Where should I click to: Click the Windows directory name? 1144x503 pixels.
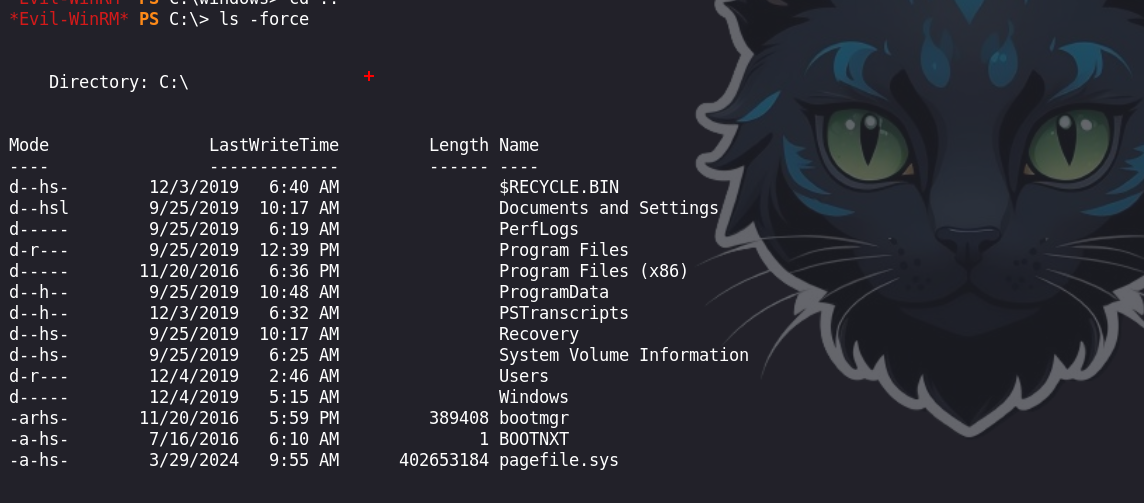pyautogui.click(x=534, y=397)
